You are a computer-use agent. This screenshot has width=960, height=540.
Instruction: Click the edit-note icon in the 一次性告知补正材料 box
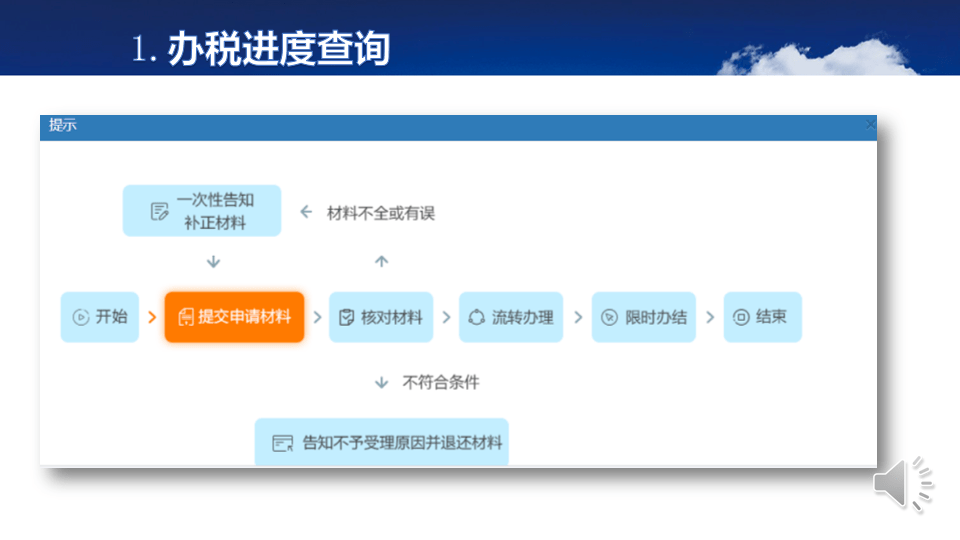[x=158, y=211]
